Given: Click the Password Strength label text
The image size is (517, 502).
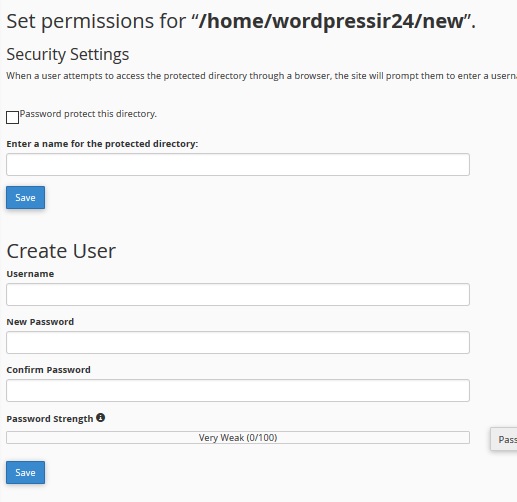Looking at the screenshot, I should coord(50,419).
